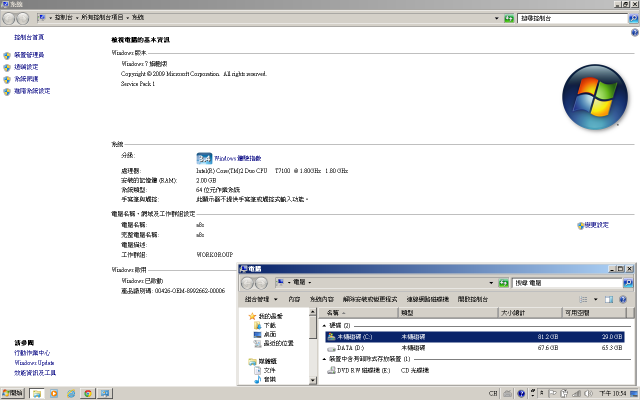Open the Windows Update link
This screenshot has width=640, height=400.
[34, 363]
